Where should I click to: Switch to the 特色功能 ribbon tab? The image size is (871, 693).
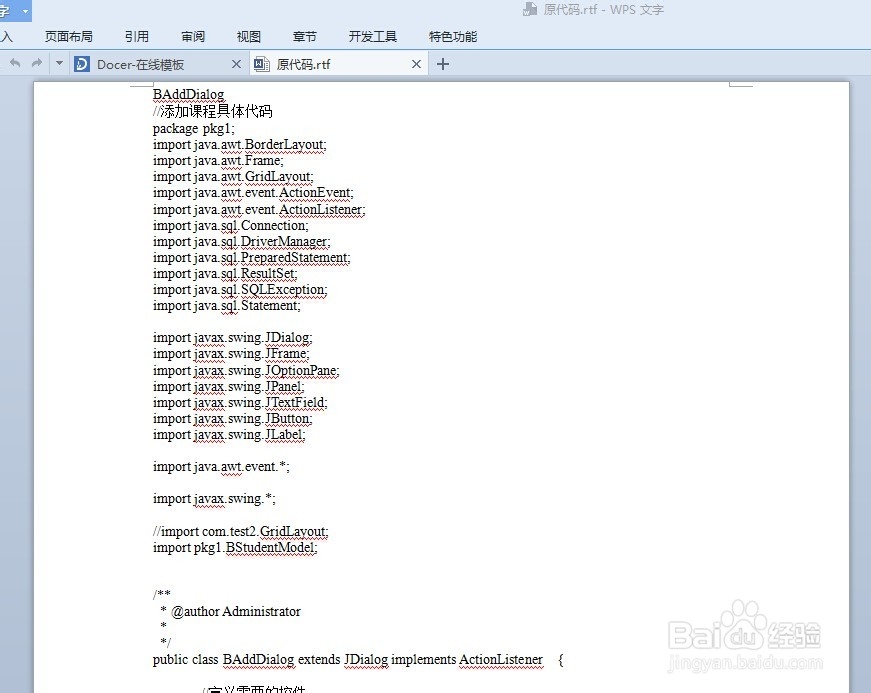[x=452, y=35]
